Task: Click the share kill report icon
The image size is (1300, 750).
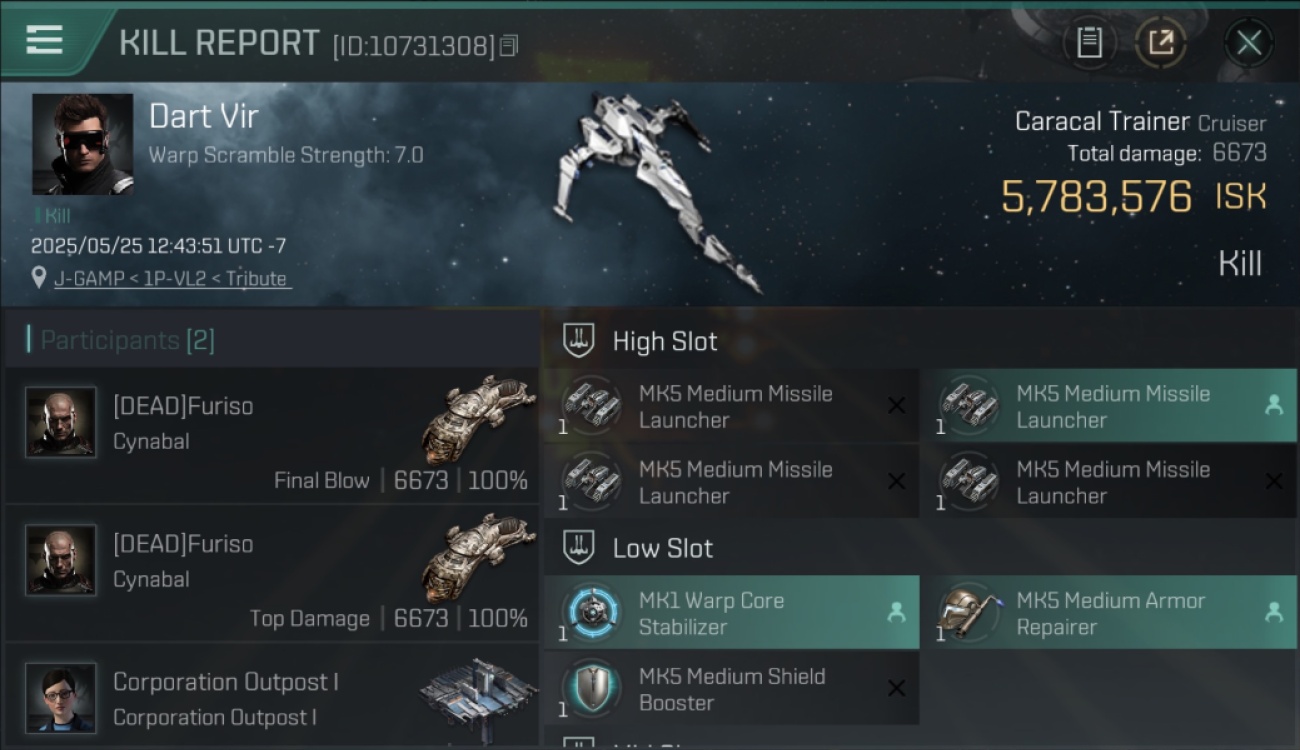Action: 1161,43
